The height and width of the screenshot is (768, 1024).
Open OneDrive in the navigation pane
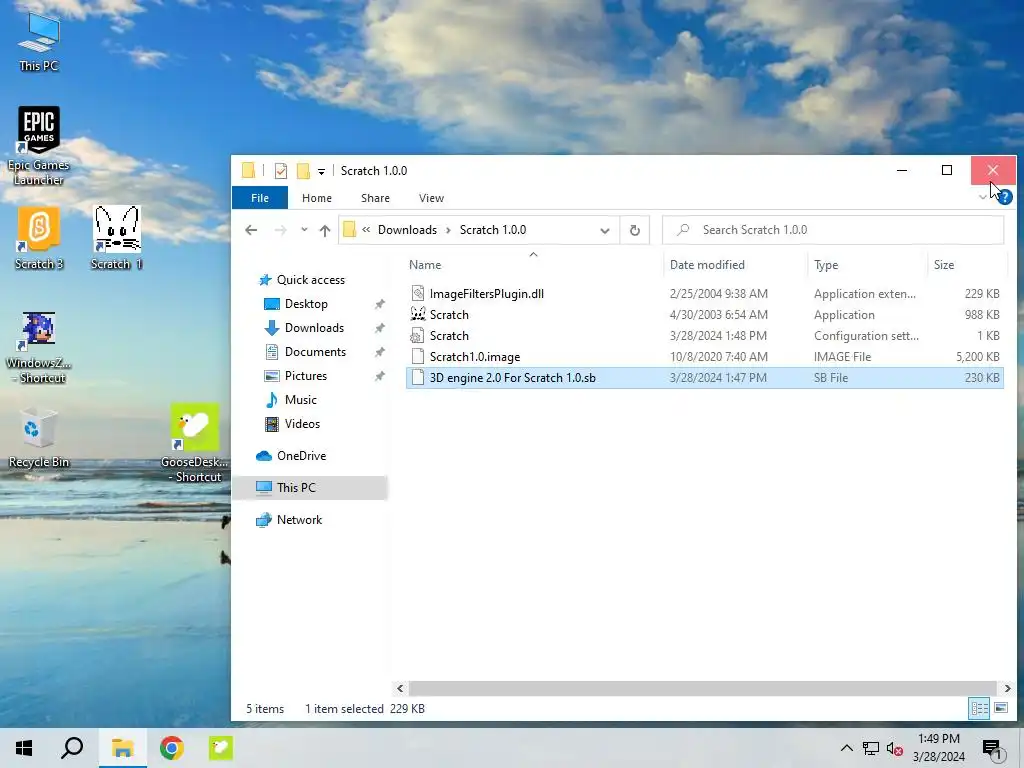[301, 456]
